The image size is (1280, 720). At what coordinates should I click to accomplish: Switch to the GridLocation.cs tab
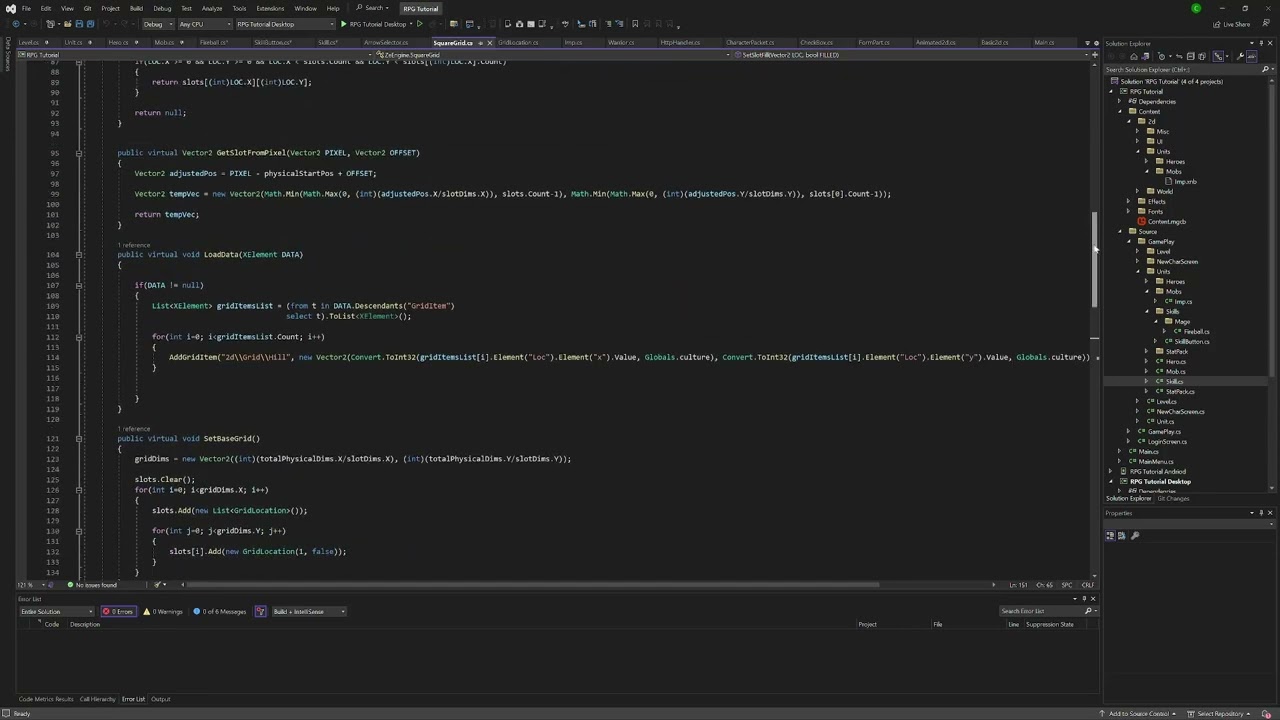(x=518, y=43)
